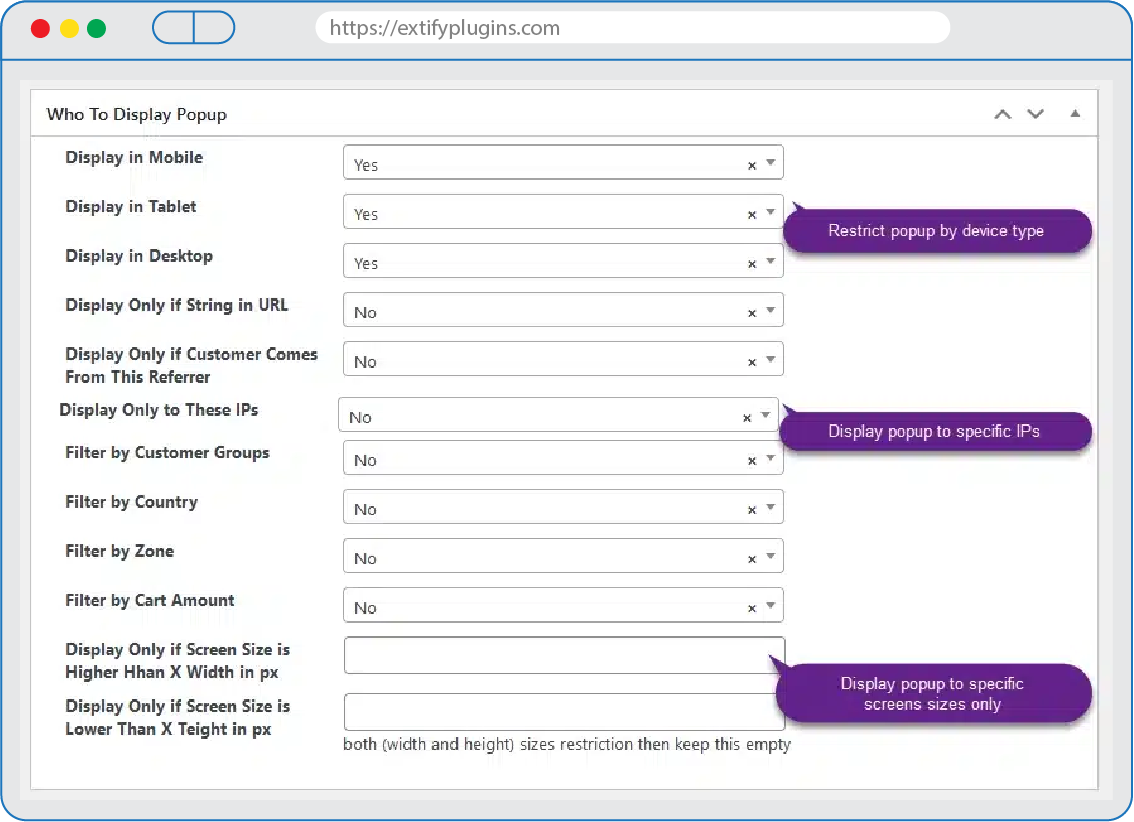Viewport: 1134px width, 822px height.
Task: Expand the Display Only to These IPs dropdown
Action: click(765, 416)
